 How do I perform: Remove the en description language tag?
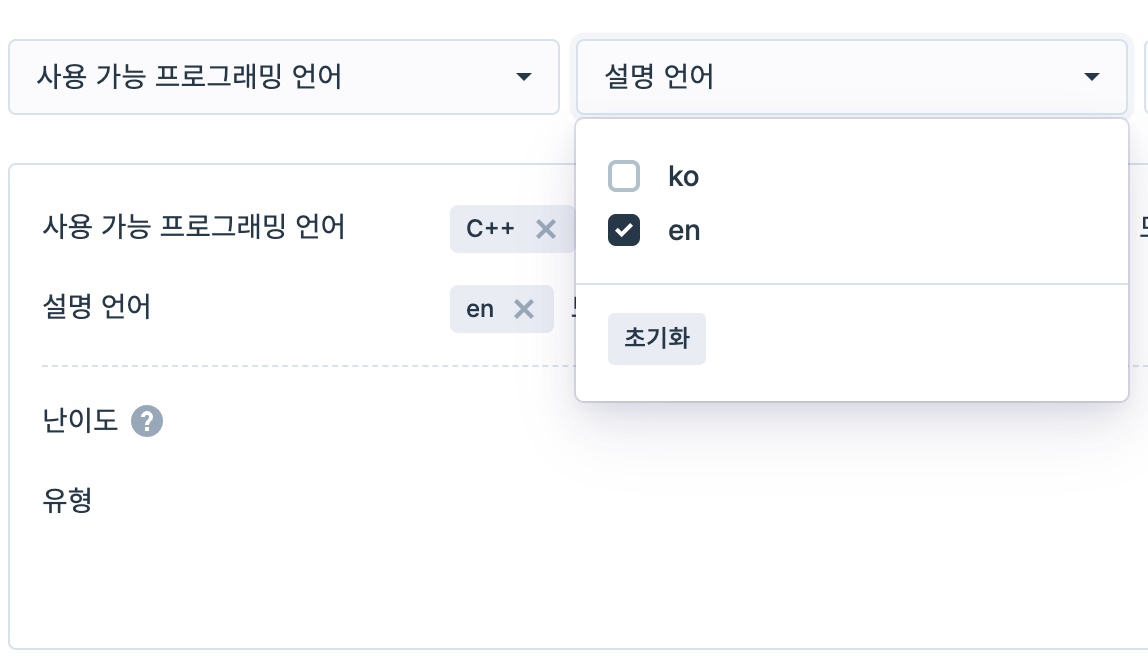pyautogui.click(x=524, y=309)
